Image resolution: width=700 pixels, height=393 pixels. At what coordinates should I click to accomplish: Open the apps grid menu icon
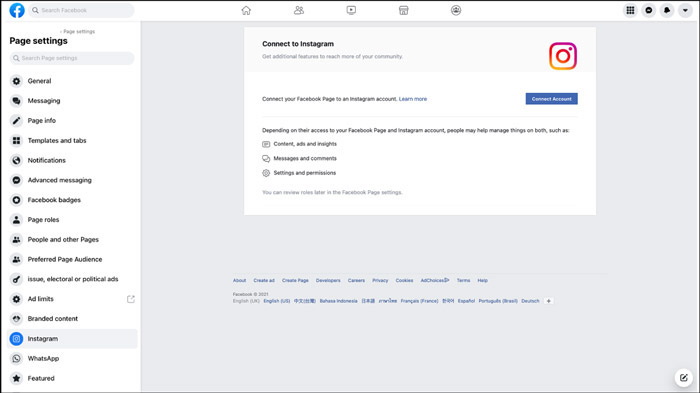coord(630,10)
